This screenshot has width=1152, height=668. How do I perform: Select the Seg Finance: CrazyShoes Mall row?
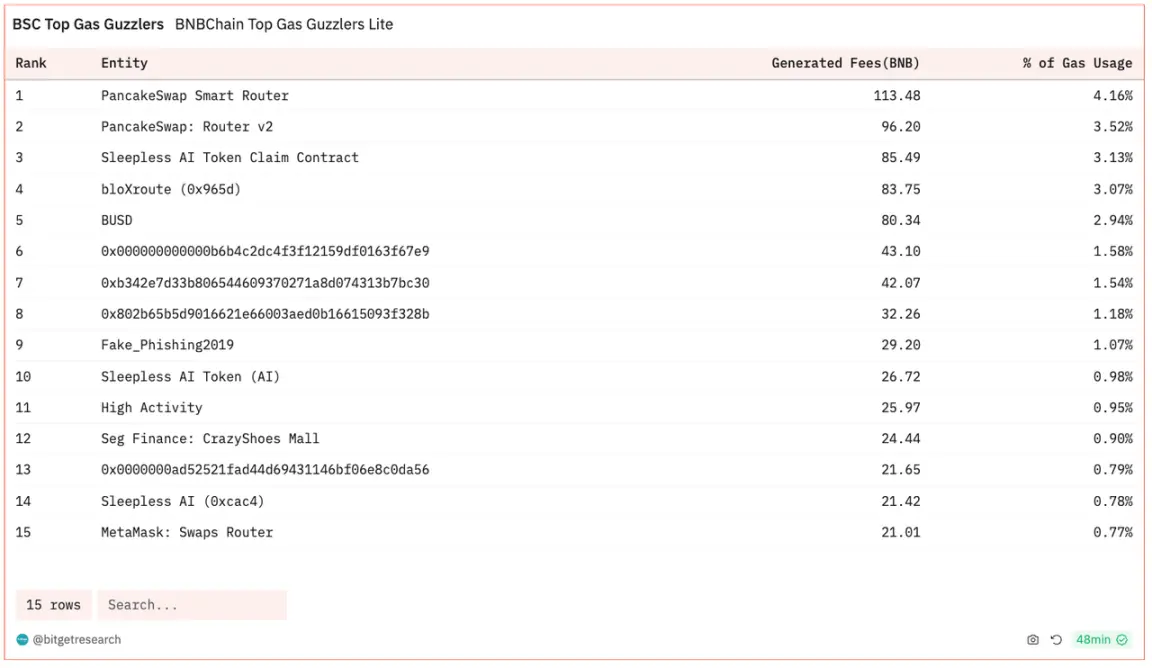click(x=210, y=439)
